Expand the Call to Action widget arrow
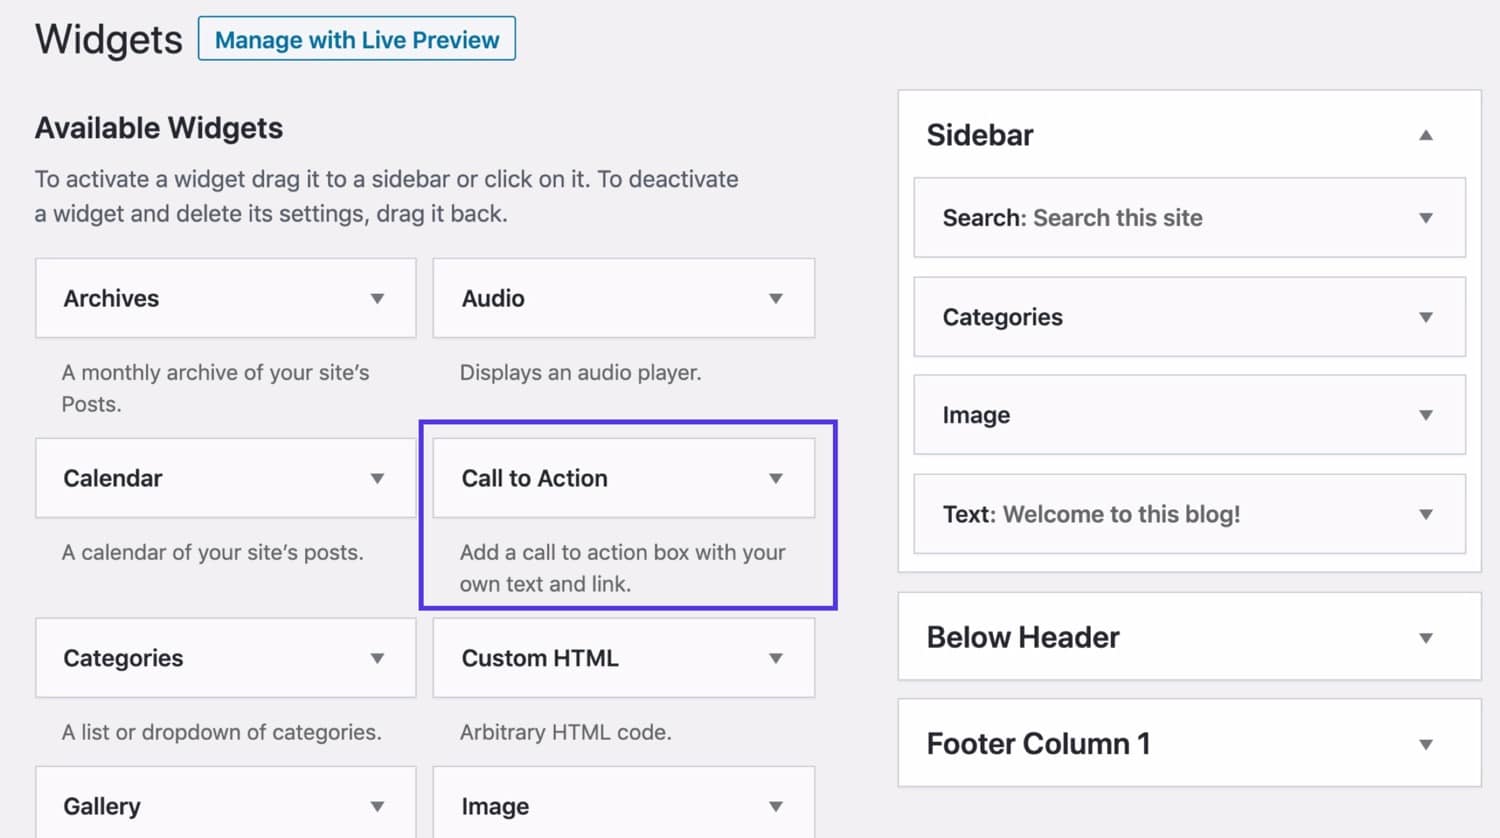 (x=776, y=478)
